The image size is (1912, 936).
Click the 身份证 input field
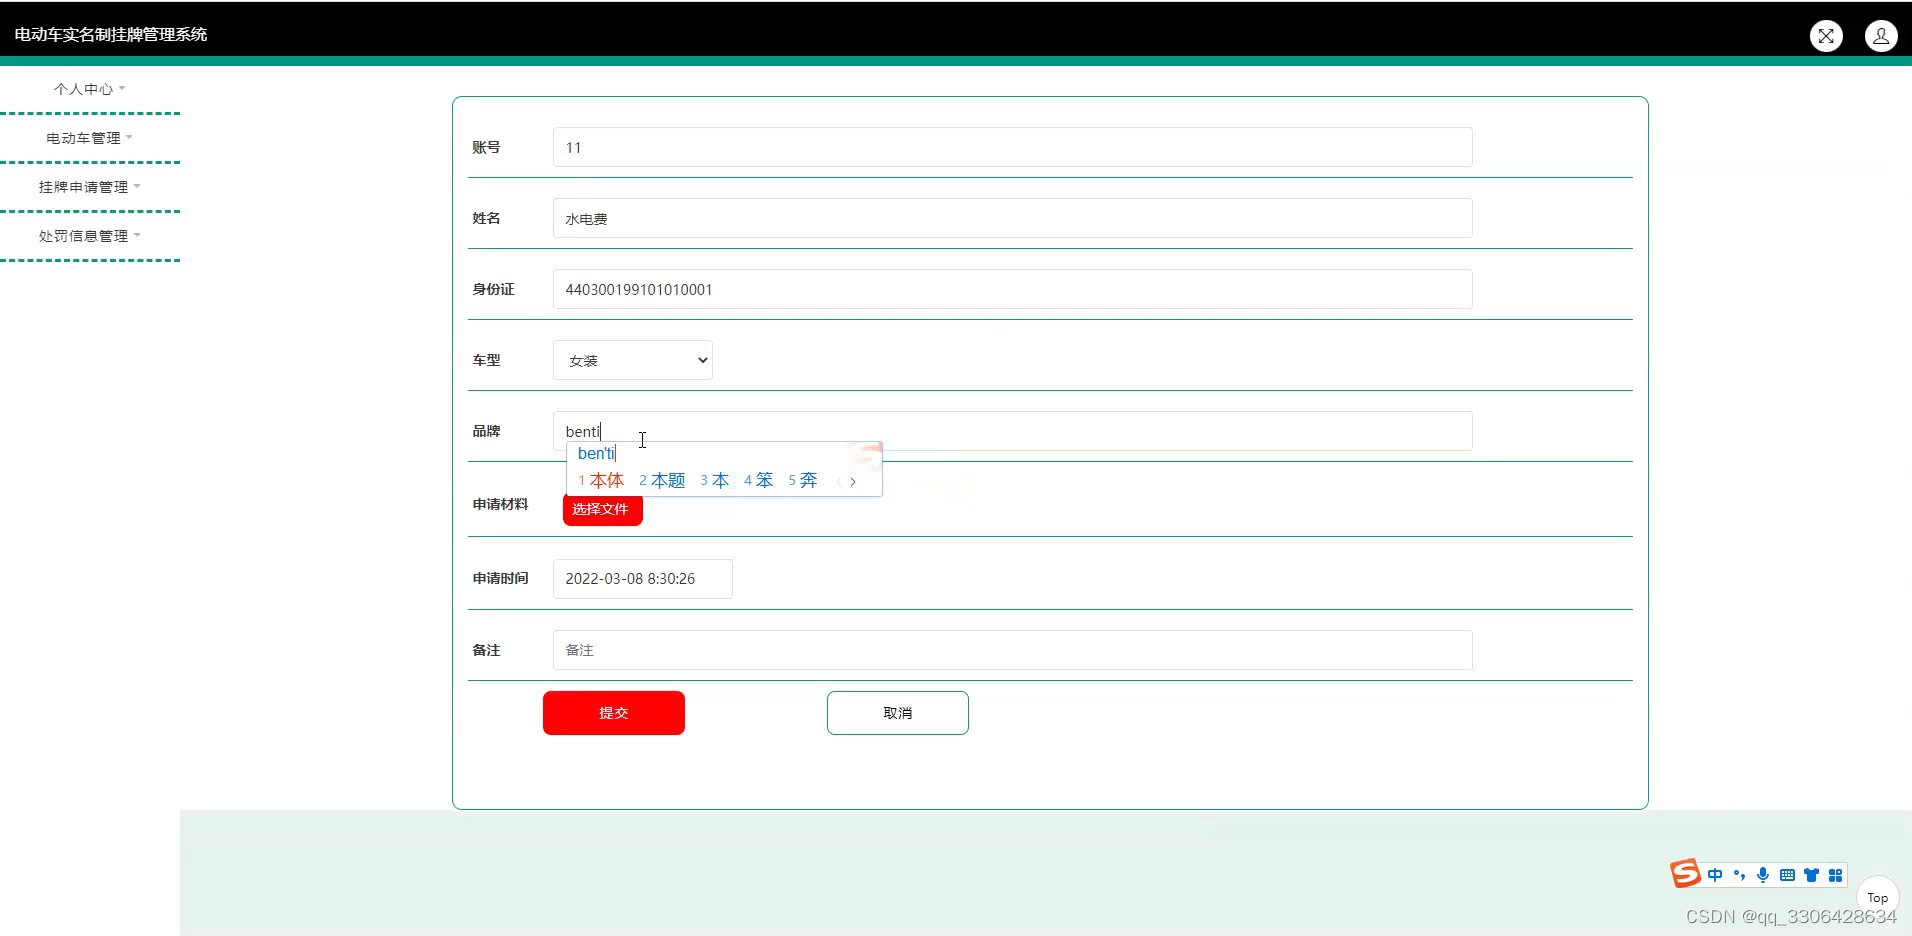click(x=1012, y=289)
